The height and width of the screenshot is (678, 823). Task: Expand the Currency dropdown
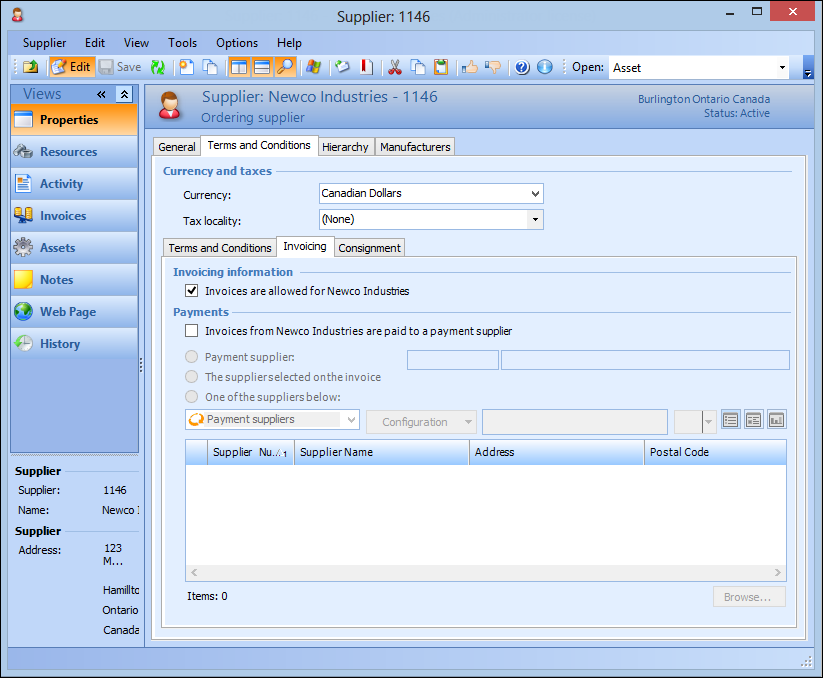coord(535,193)
